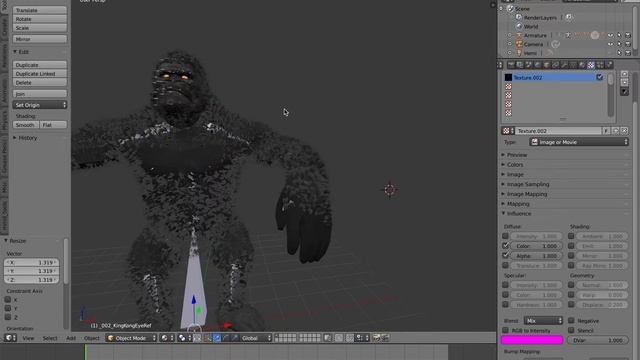Click the DVar value slider
This screenshot has width=640, height=360.
[x=598, y=340]
